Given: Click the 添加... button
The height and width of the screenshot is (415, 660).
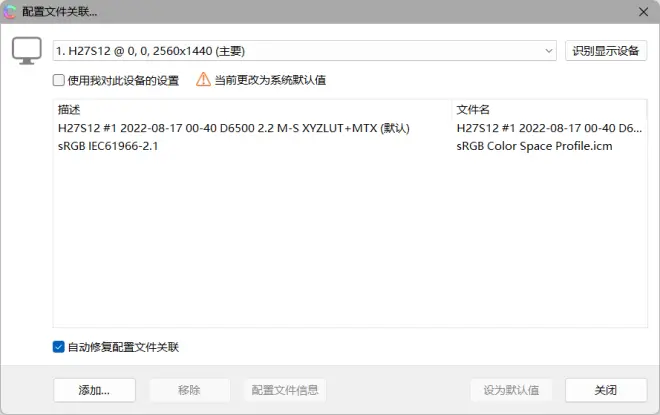Looking at the screenshot, I should point(94,390).
